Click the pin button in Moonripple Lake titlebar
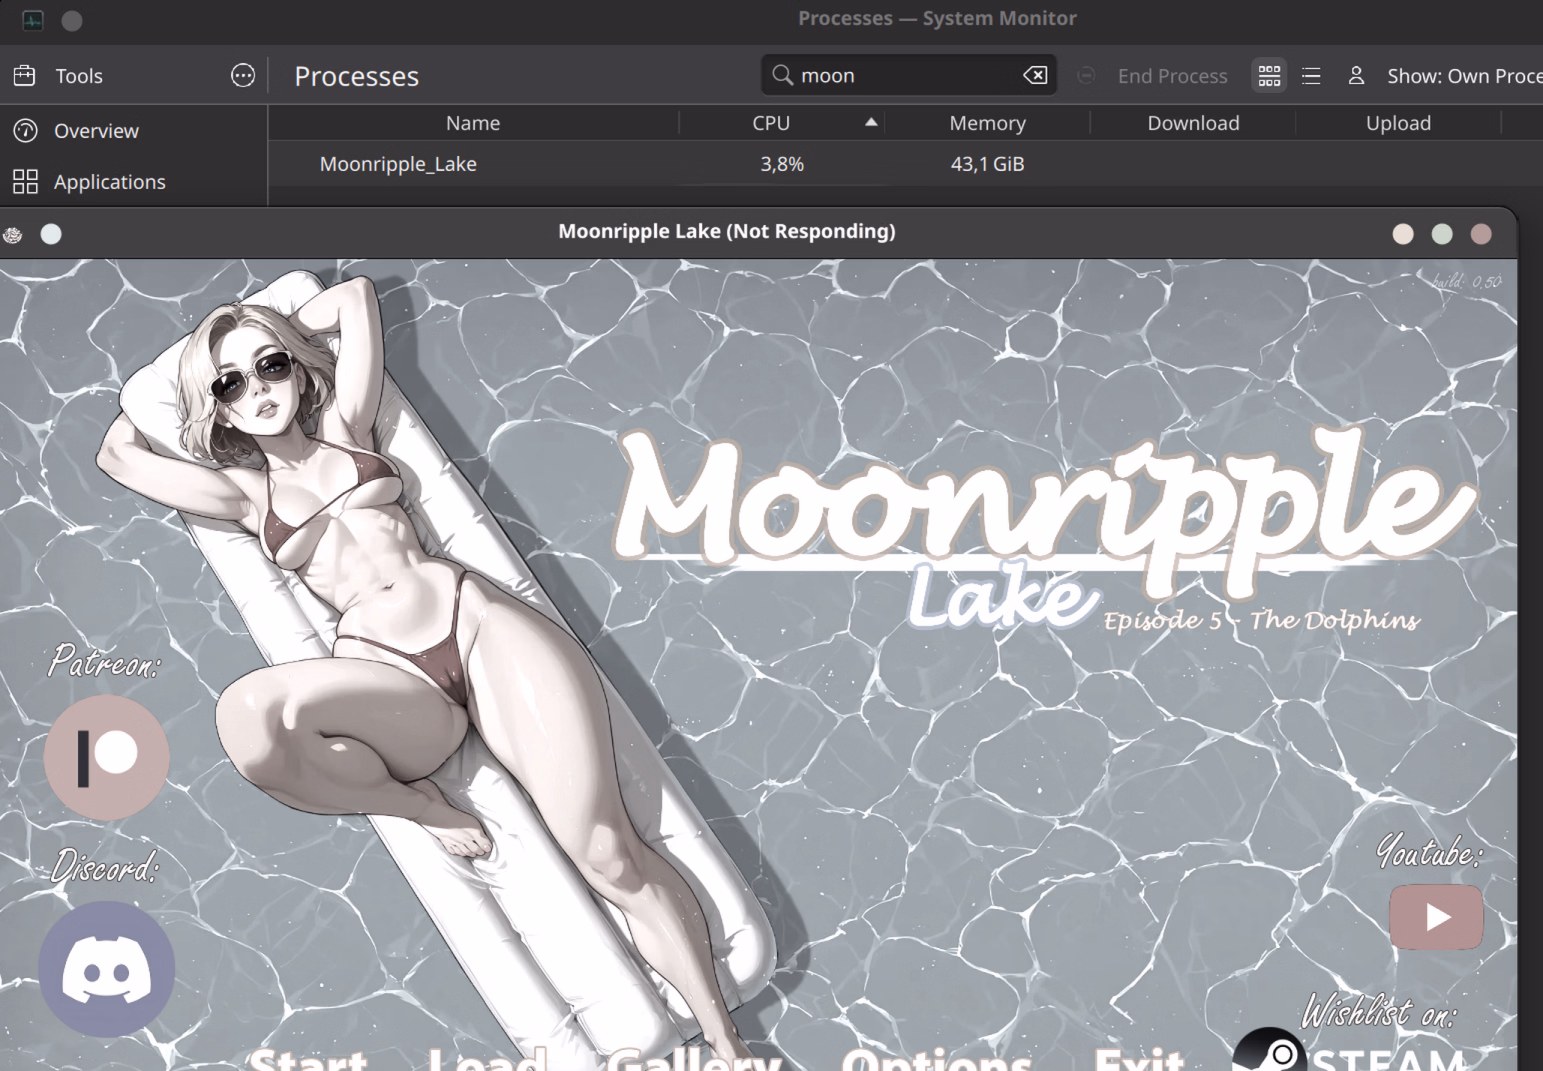Viewport: 1543px width, 1071px height. [51, 234]
